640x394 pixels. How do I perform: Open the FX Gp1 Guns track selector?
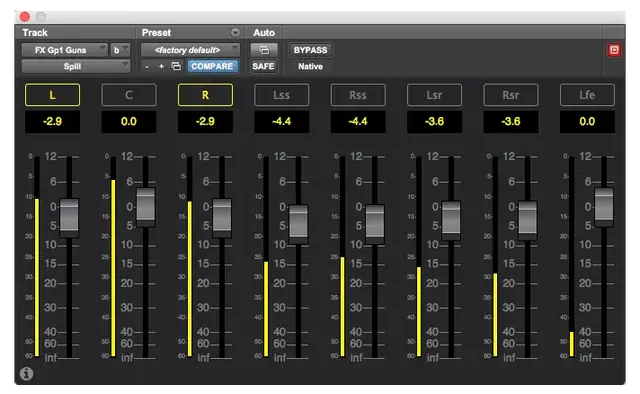click(64, 50)
